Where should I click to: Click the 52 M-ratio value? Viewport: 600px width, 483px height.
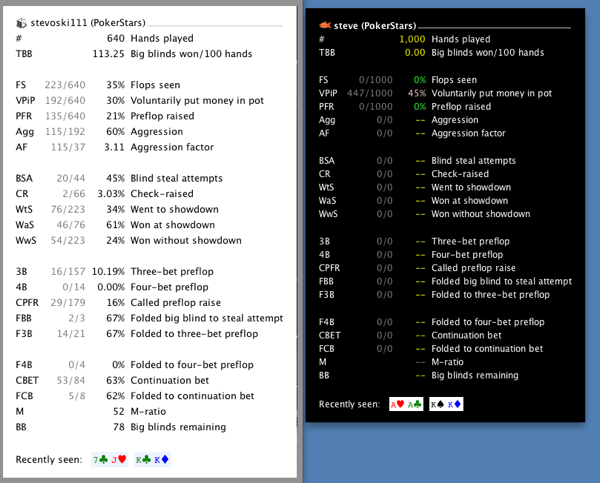[119, 412]
